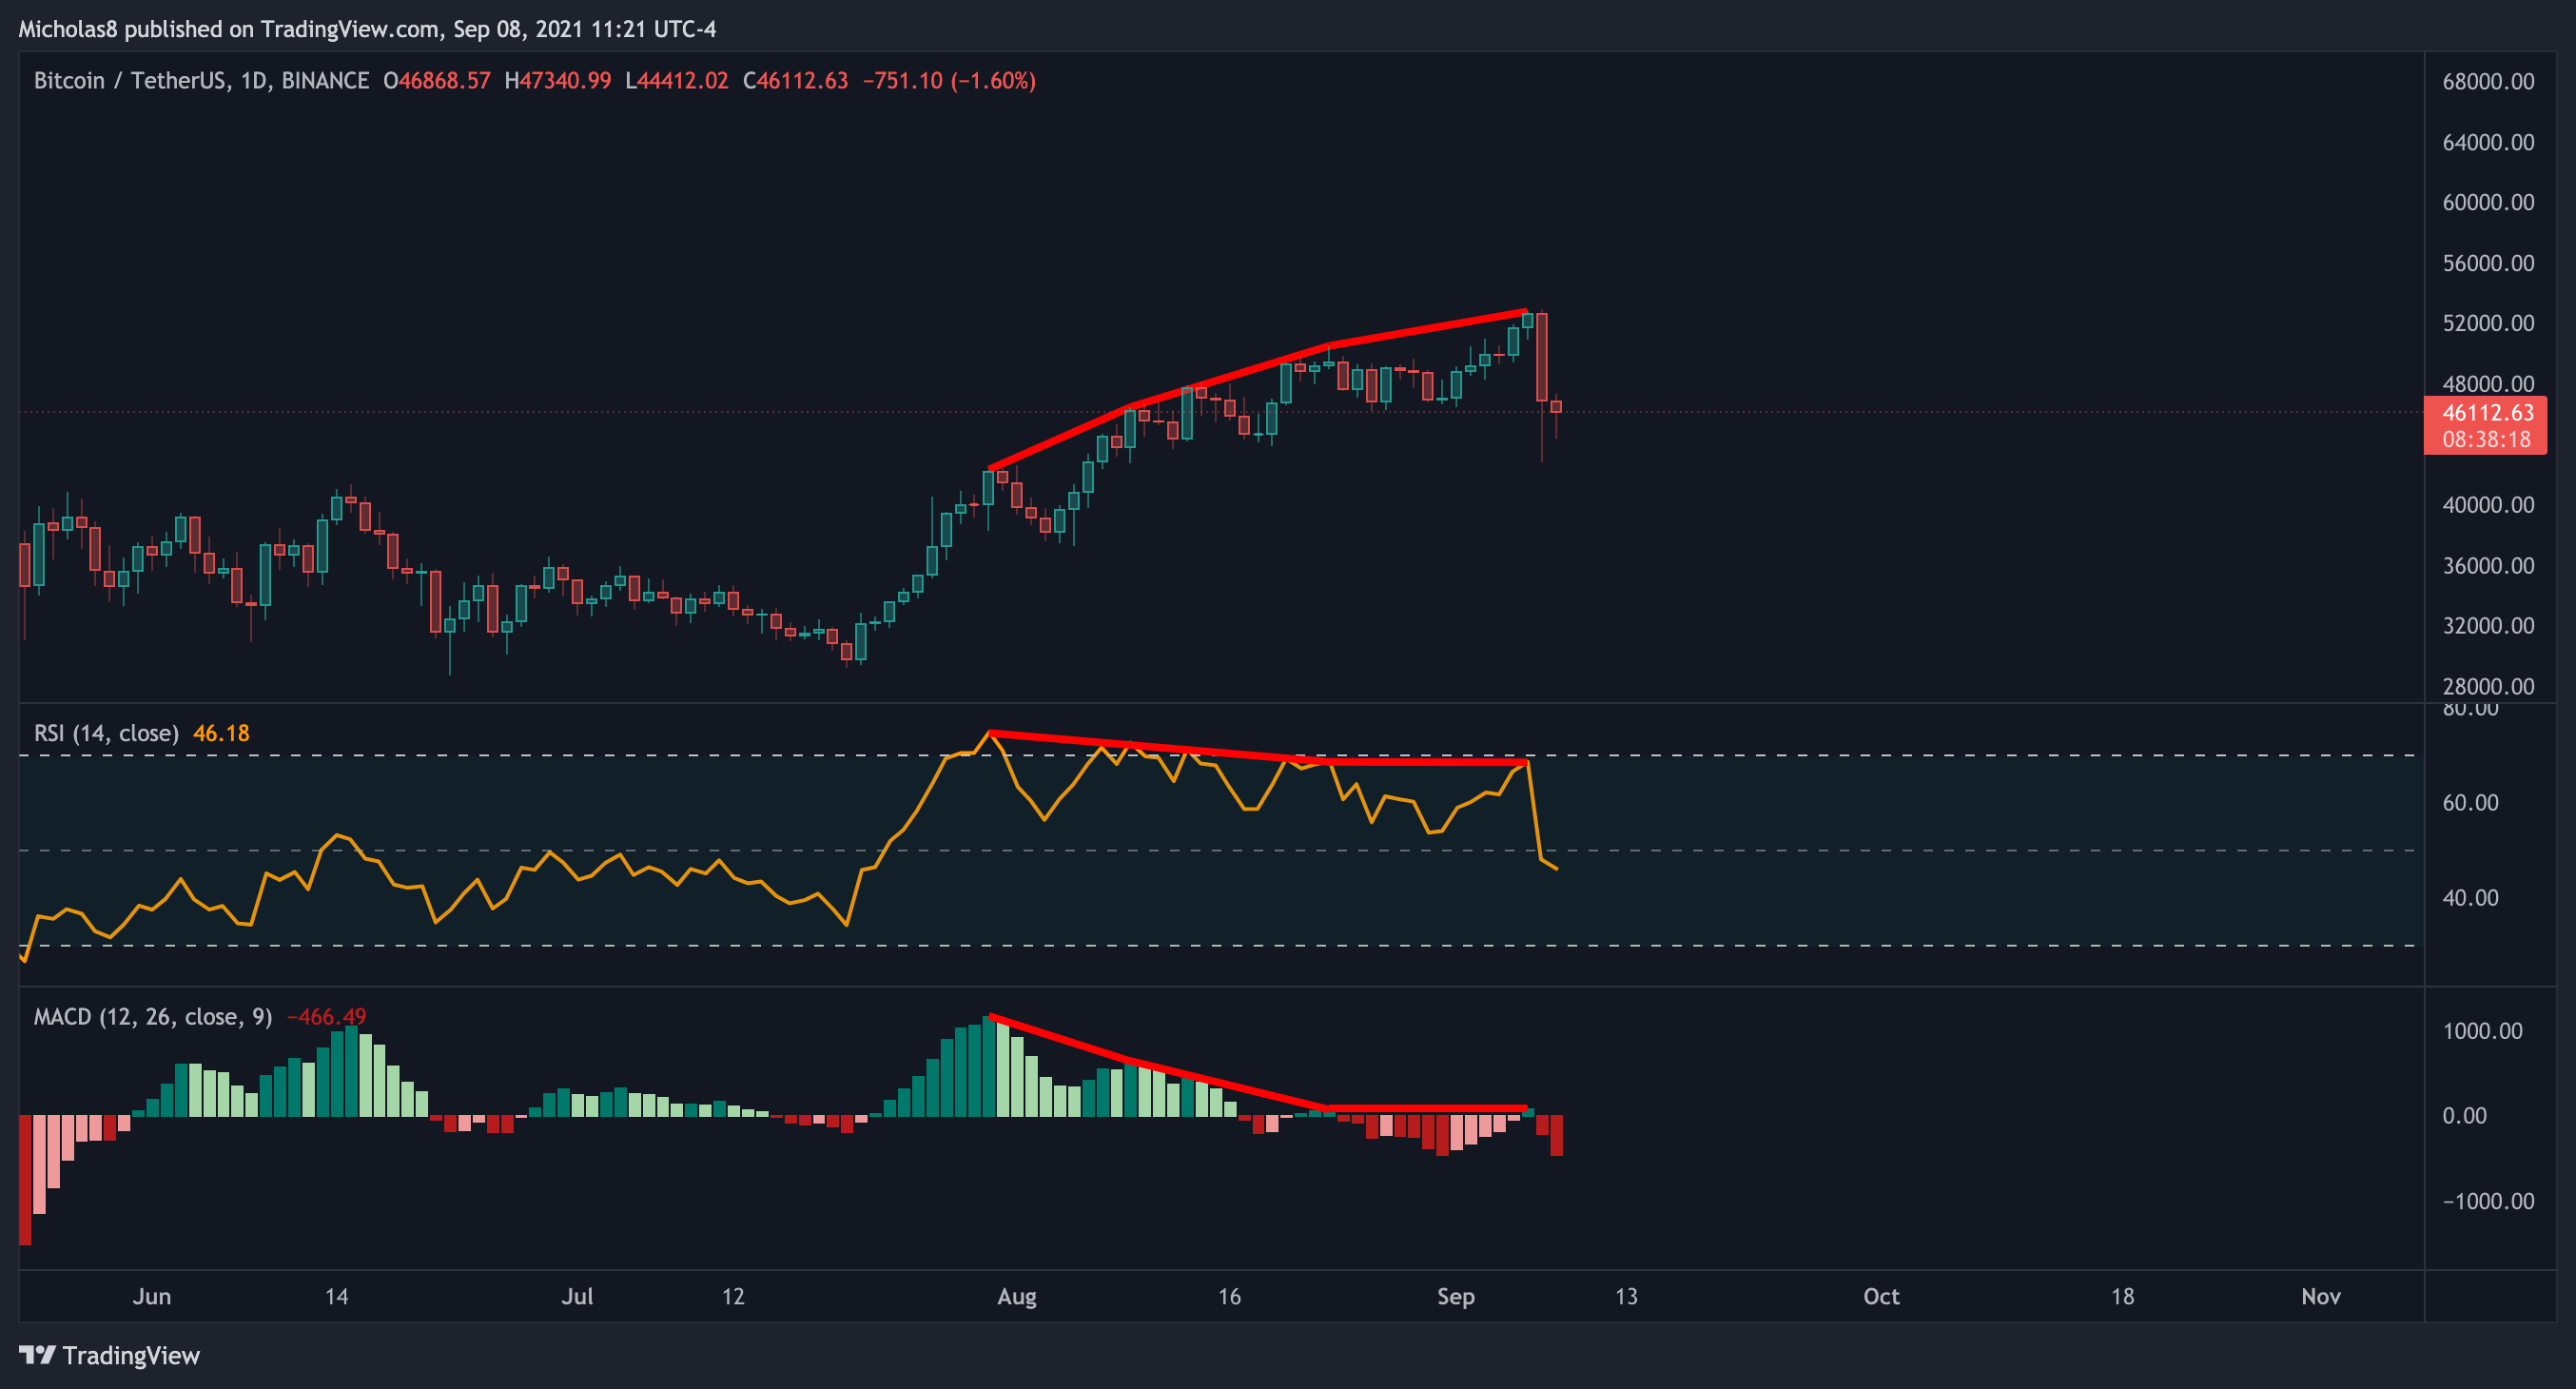
Task: Click the 36000.00 price axis label
Action: click(2488, 566)
